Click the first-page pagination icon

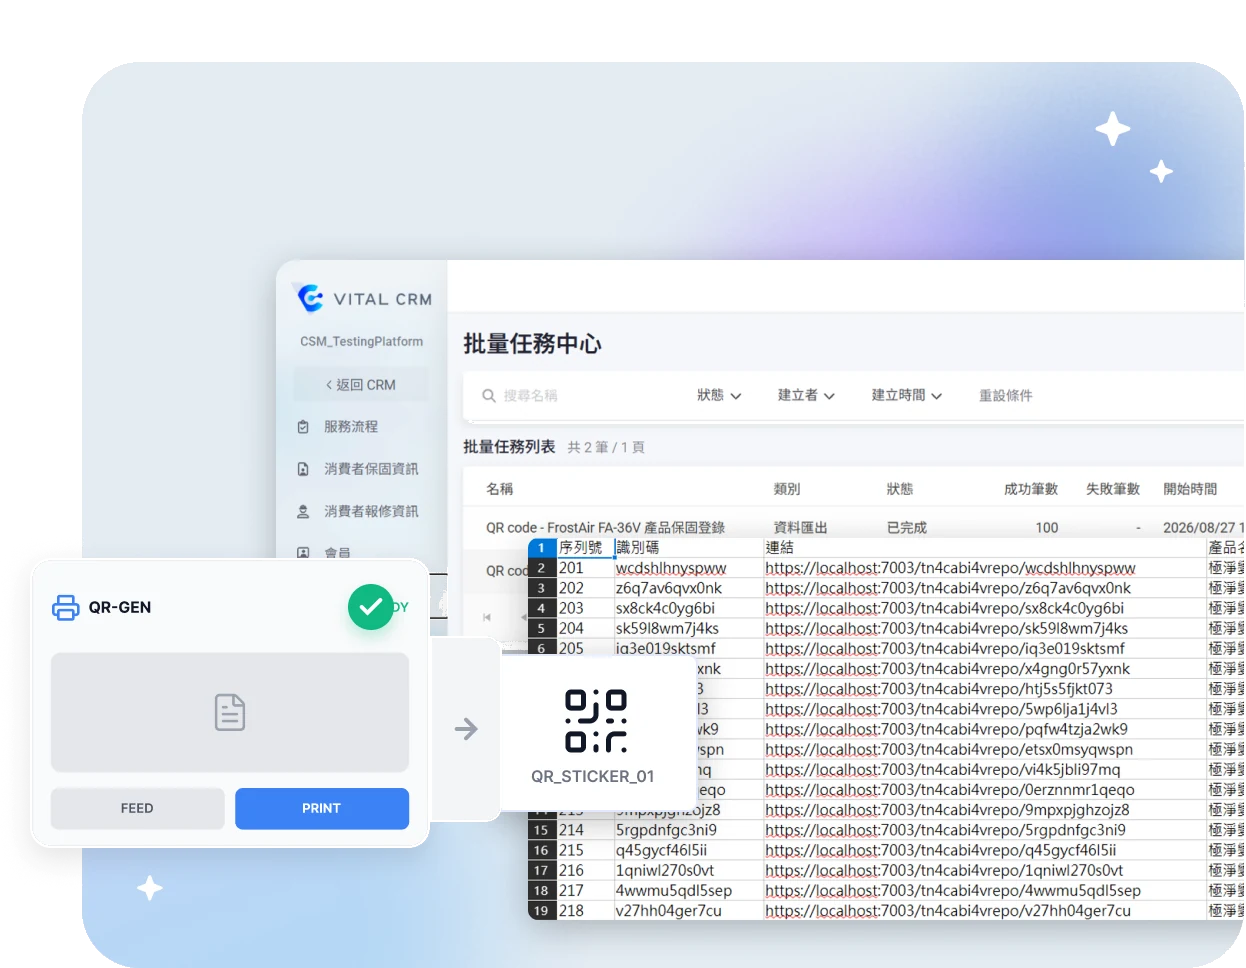click(487, 617)
